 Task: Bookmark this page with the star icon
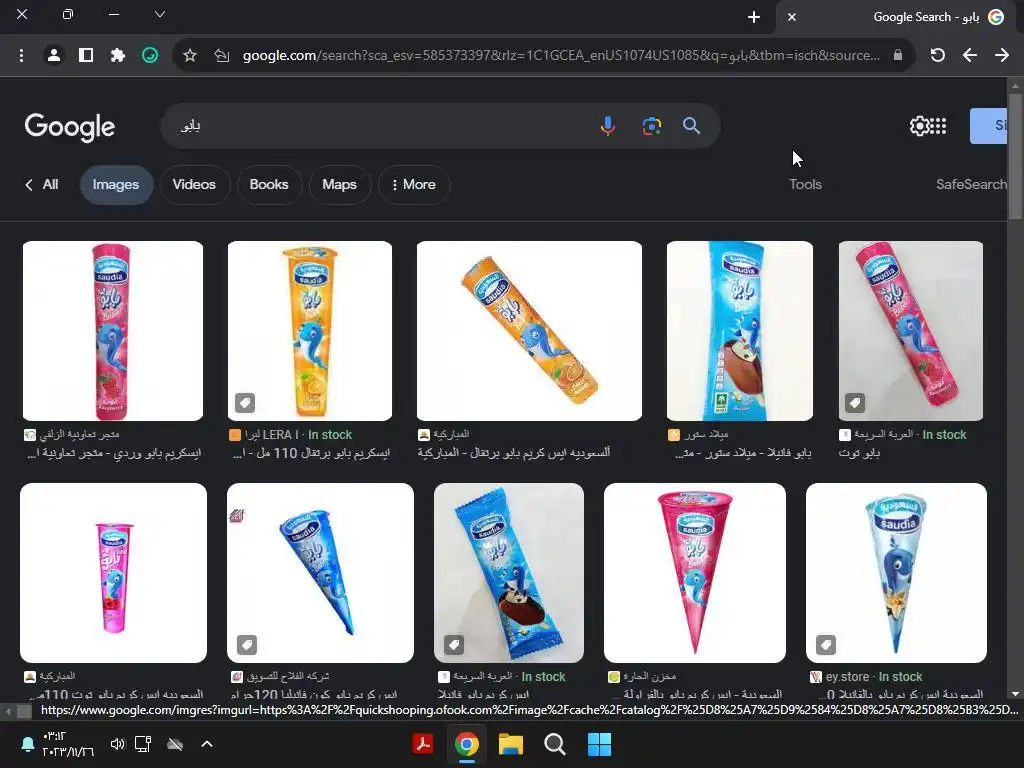pos(190,56)
